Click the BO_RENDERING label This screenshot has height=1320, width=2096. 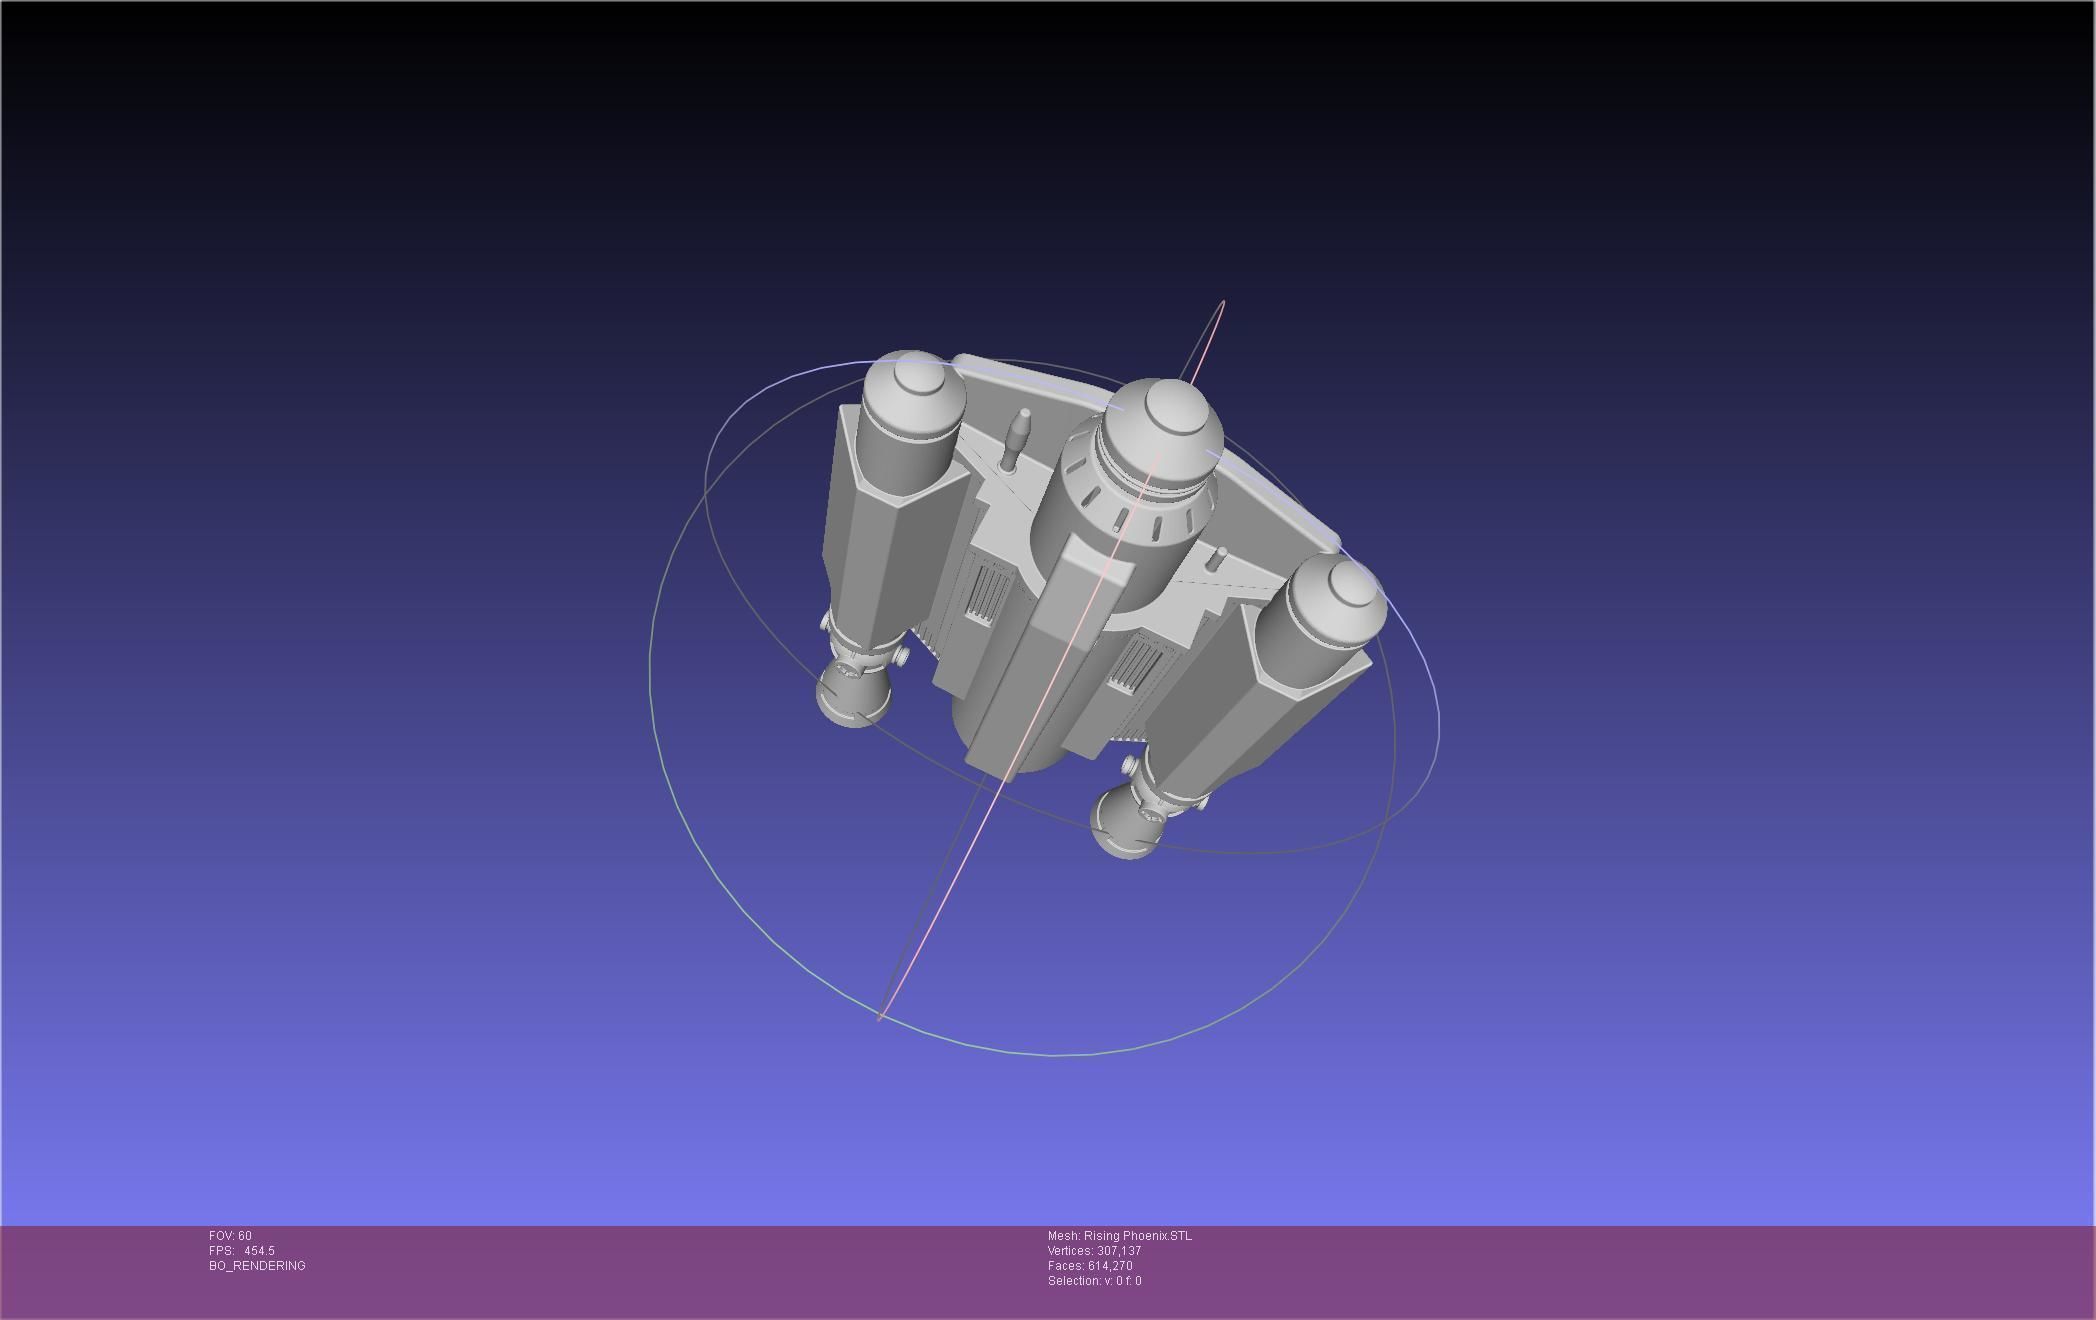pos(257,1266)
